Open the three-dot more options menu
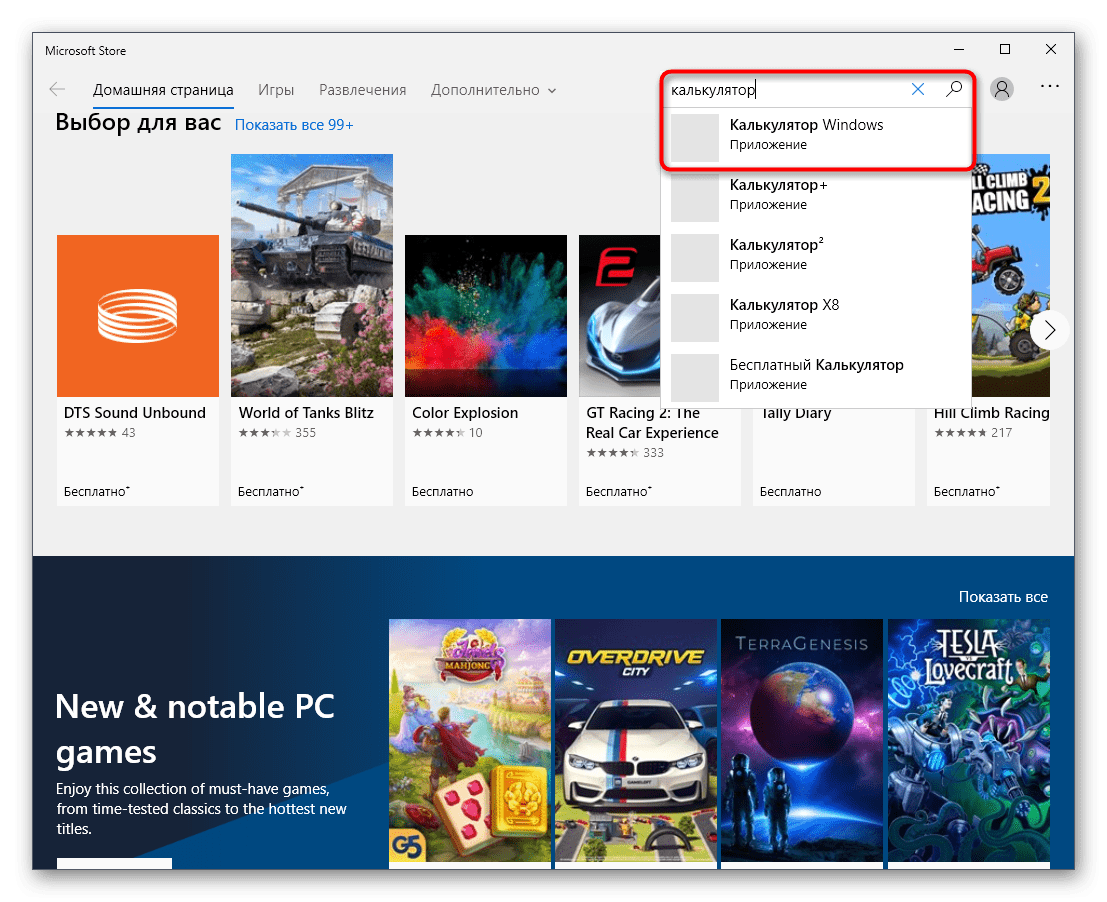 coord(1049,87)
